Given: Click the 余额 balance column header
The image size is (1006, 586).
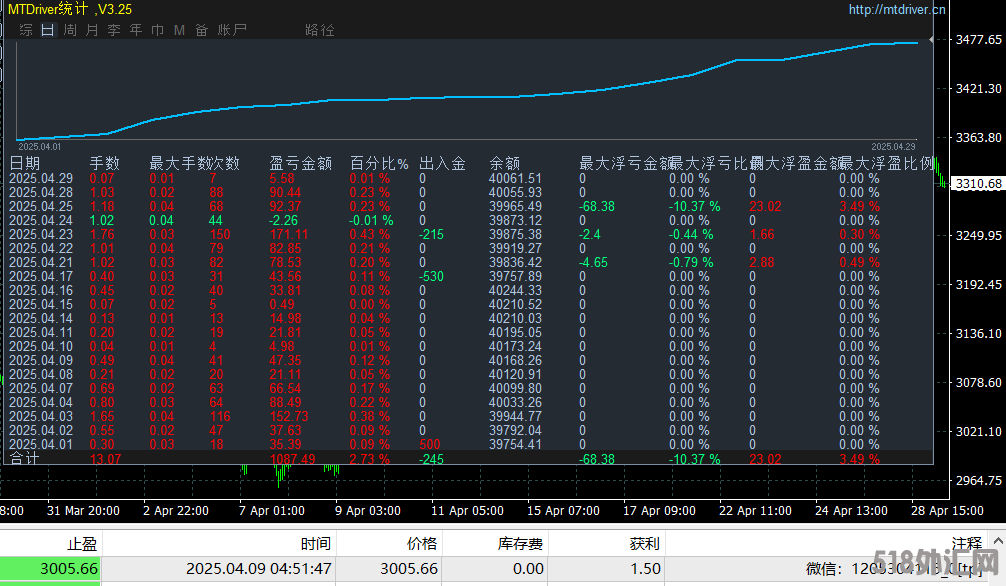Looking at the screenshot, I should pyautogui.click(x=504, y=163).
